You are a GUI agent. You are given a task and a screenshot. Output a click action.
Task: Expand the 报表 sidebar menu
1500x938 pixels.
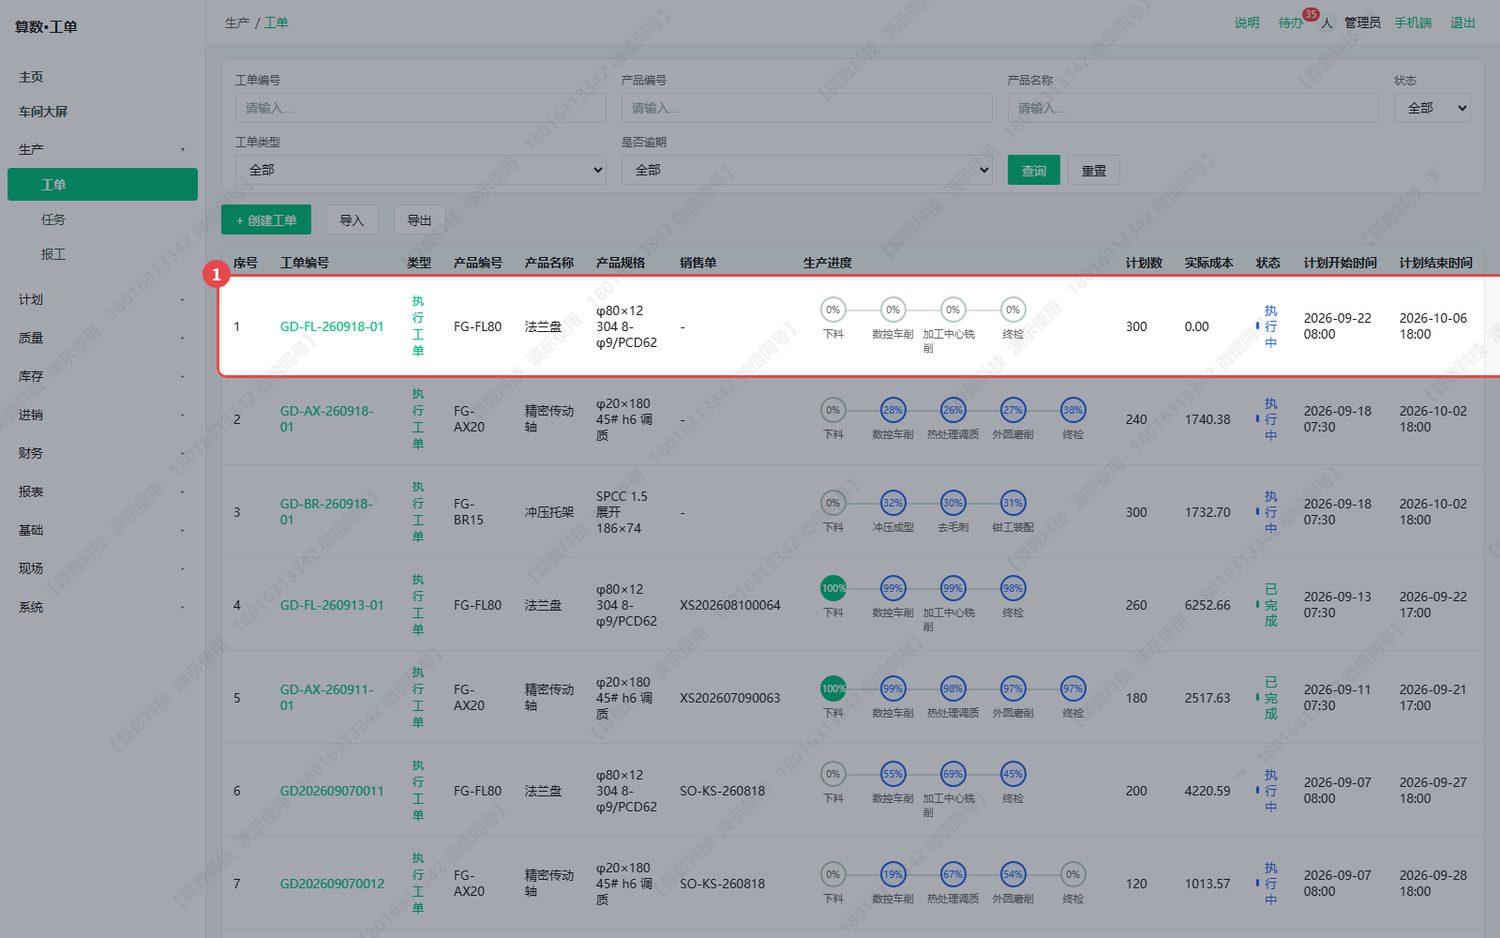pyautogui.click(x=102, y=492)
